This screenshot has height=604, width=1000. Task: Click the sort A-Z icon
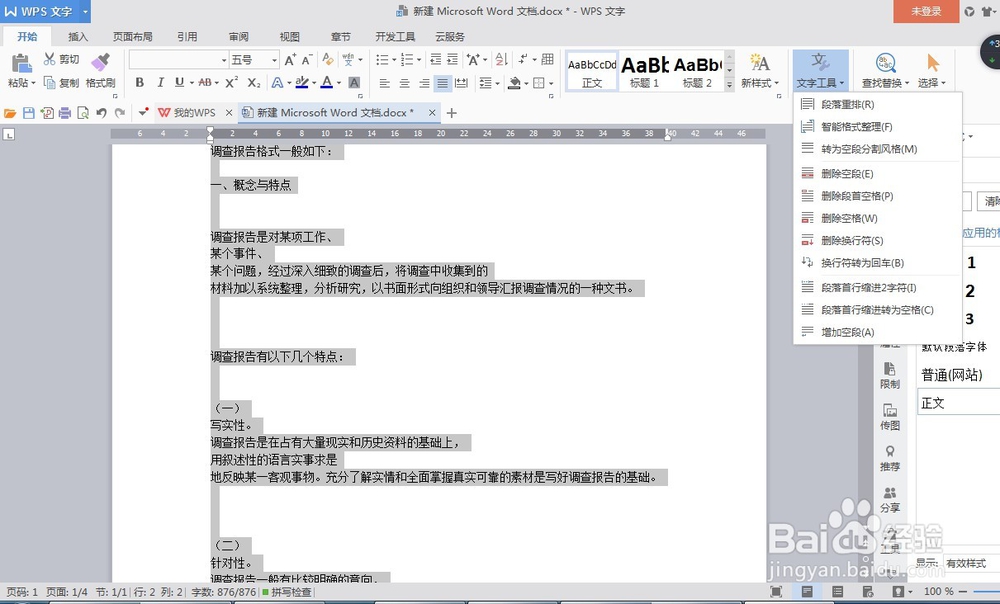tap(501, 59)
